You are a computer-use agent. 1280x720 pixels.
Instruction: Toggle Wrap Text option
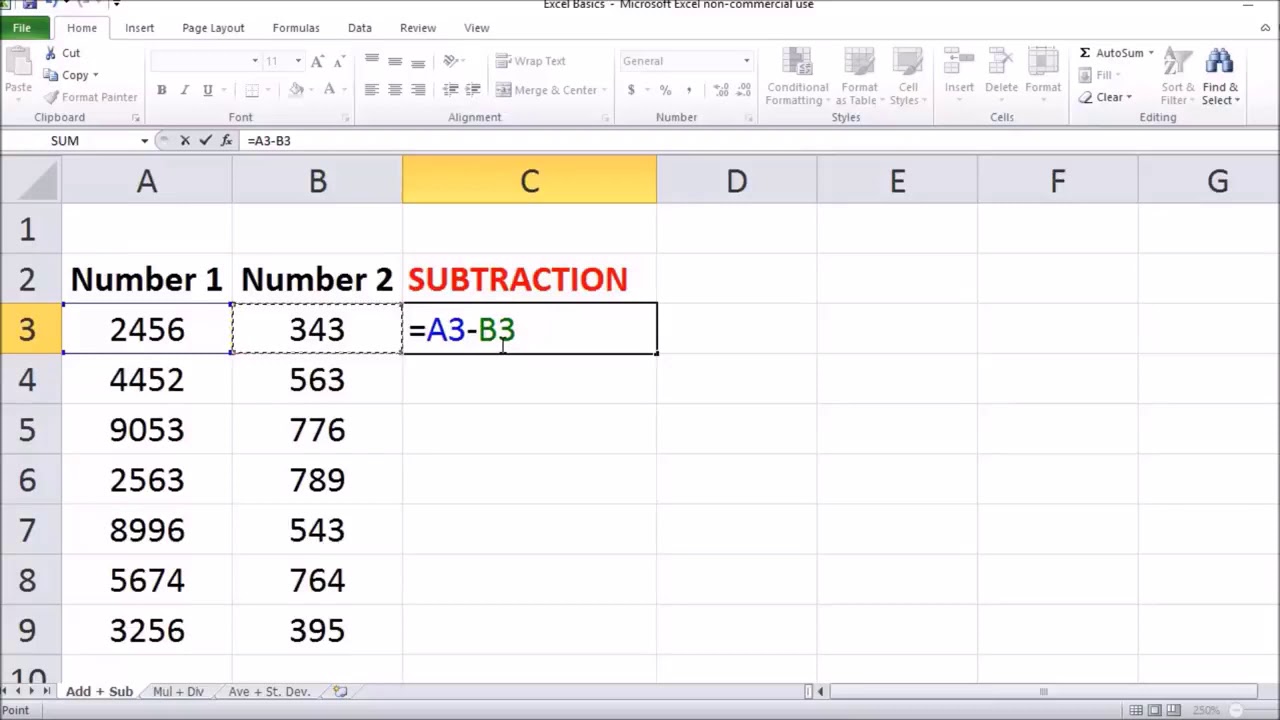click(x=531, y=61)
